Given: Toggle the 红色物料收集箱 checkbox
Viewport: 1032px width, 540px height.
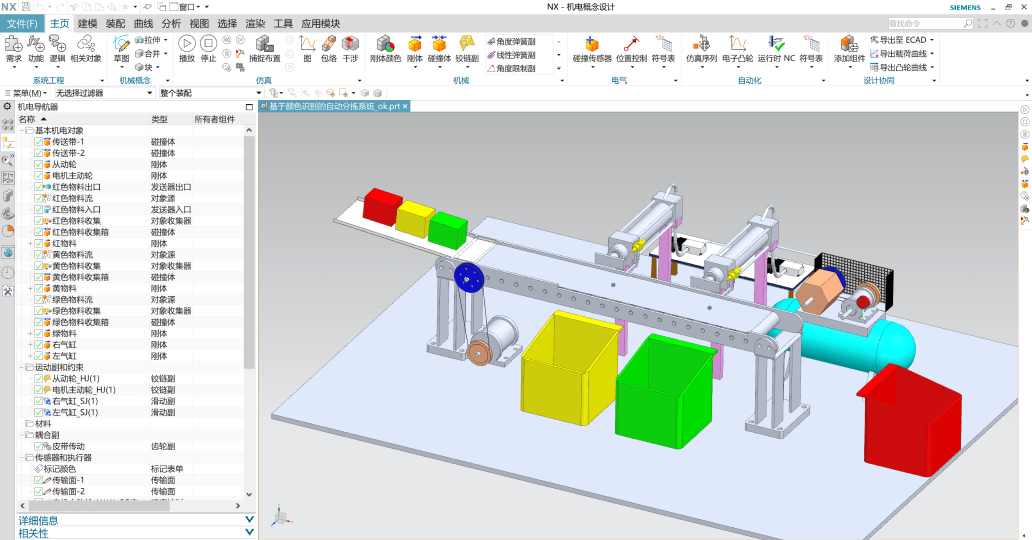Looking at the screenshot, I should 39,232.
